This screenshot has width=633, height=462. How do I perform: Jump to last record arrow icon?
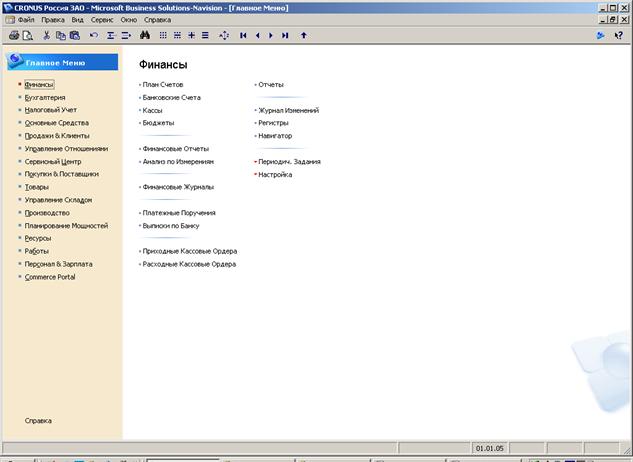click(x=285, y=36)
